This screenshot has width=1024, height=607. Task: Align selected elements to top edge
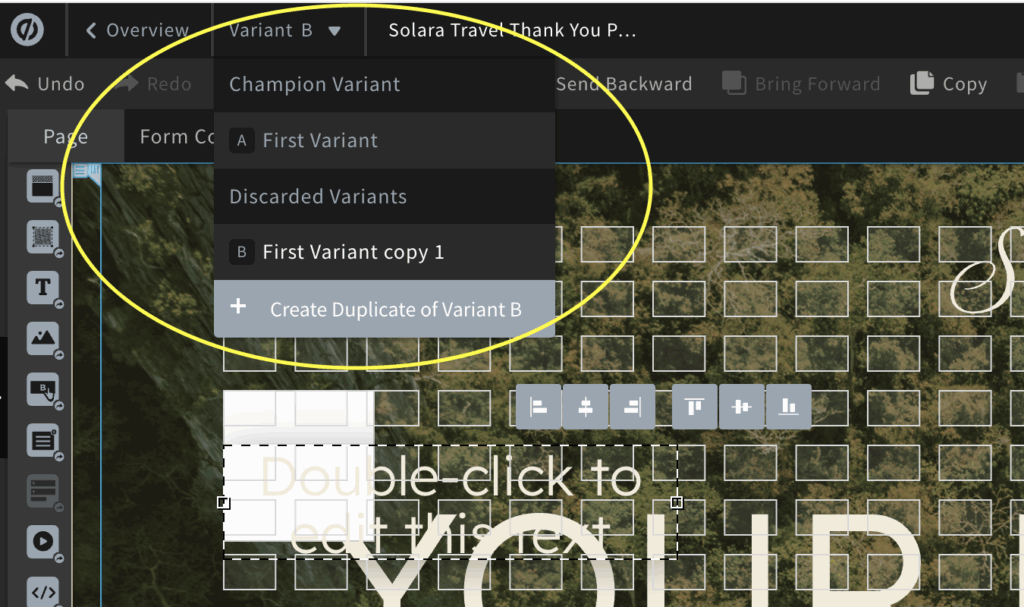click(x=694, y=407)
